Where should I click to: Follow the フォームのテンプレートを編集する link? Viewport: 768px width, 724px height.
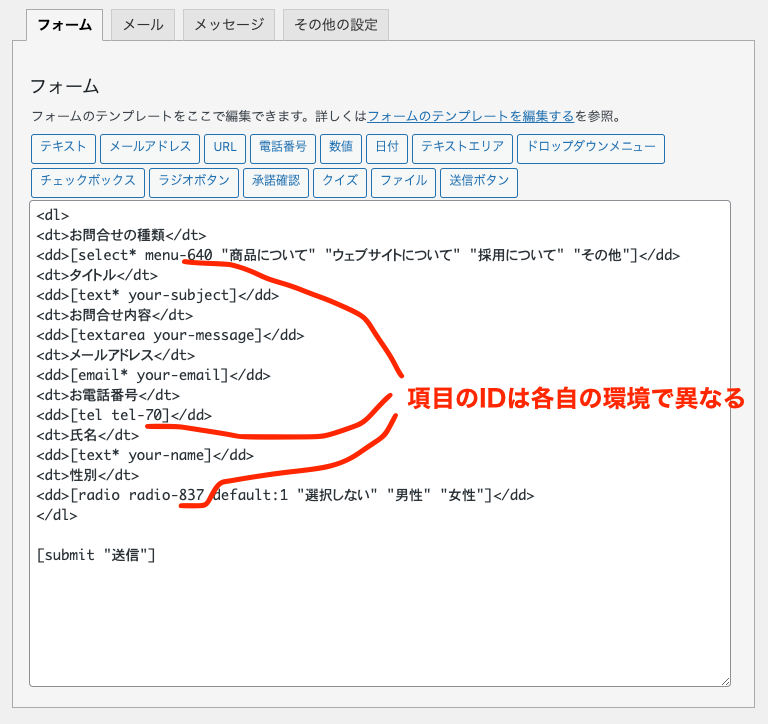click(470, 116)
